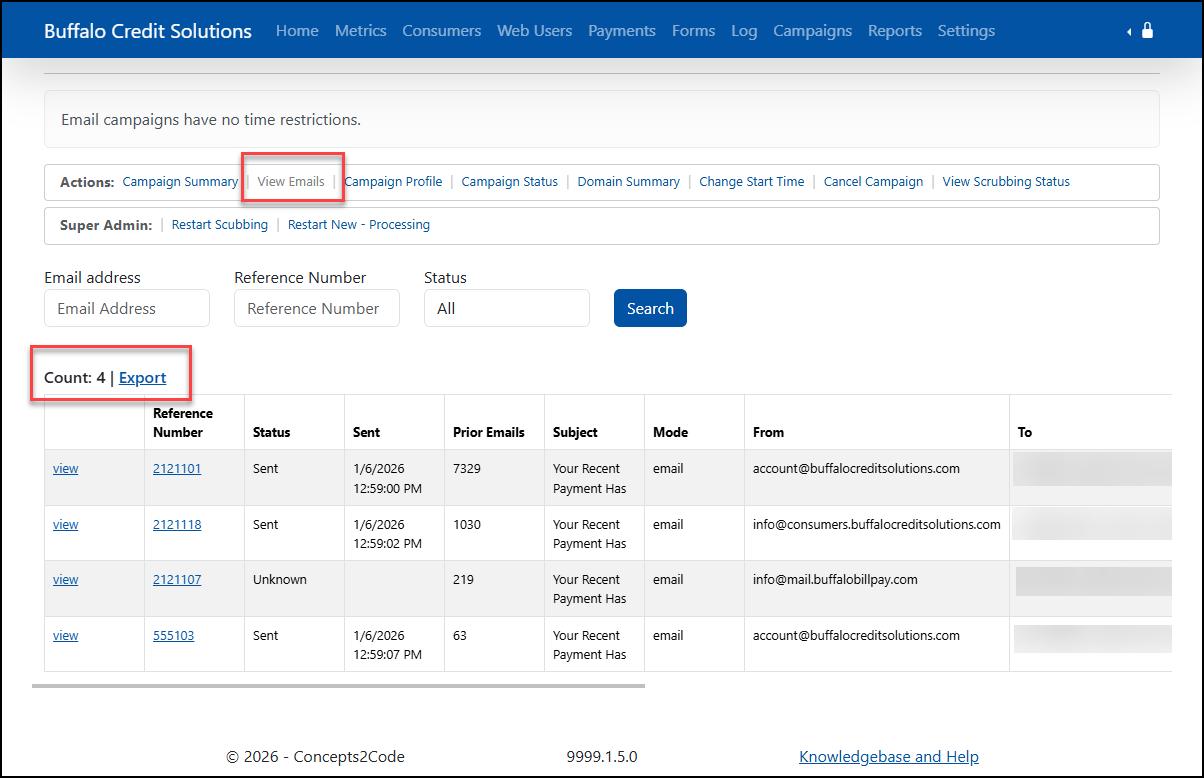
Task: Click Prior Emails value 7329
Action: coord(467,468)
